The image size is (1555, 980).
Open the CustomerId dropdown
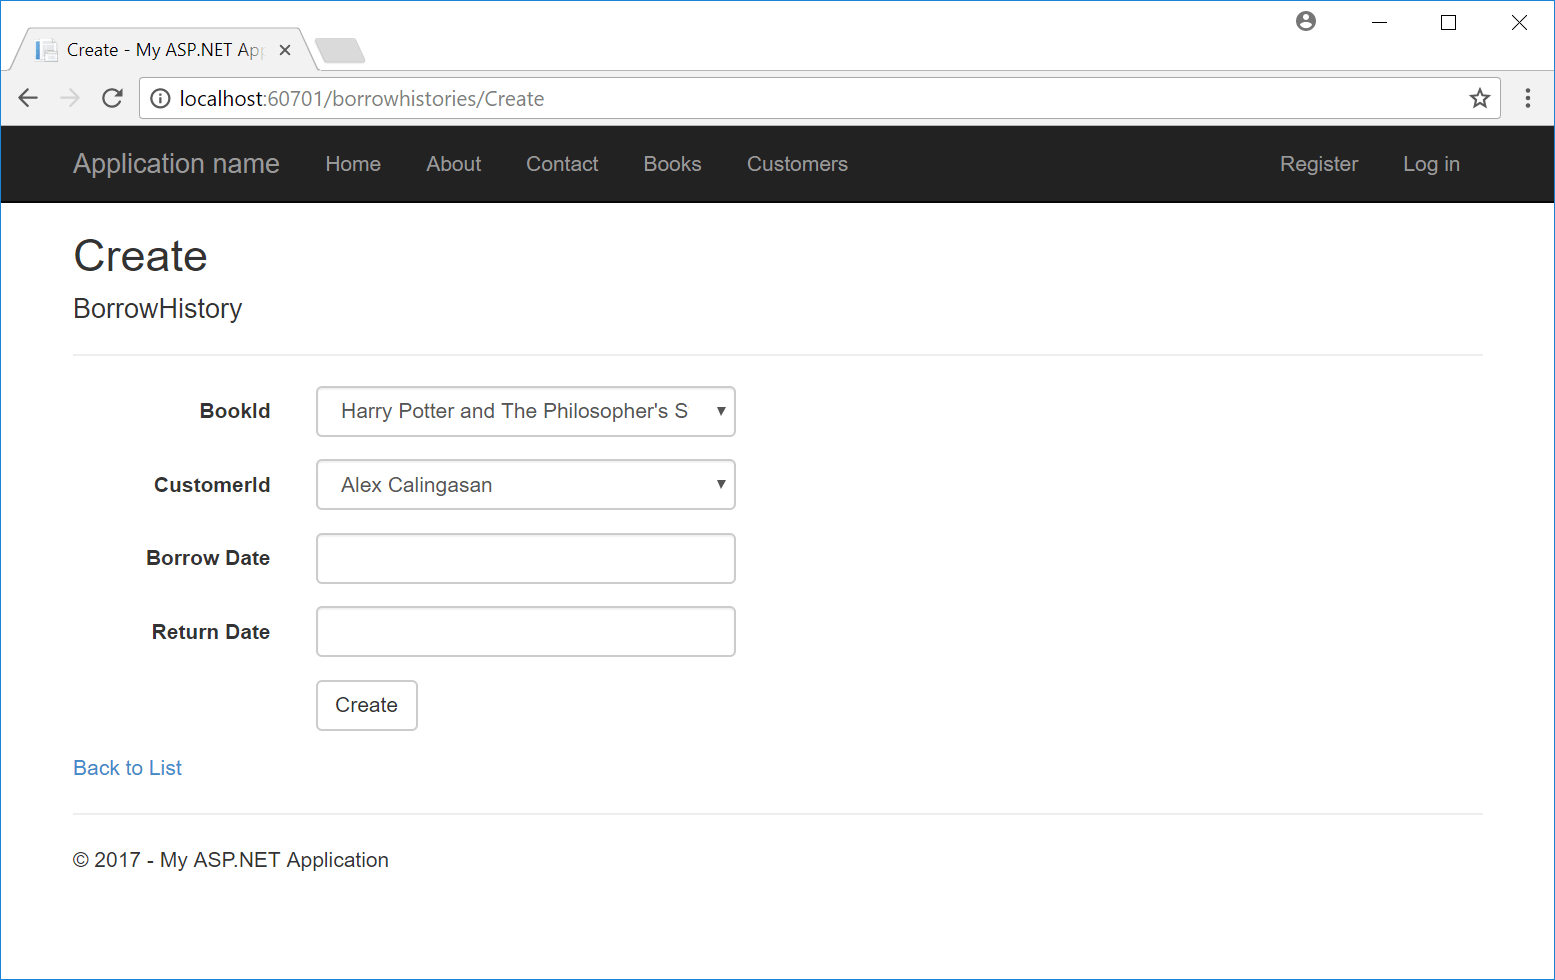[x=525, y=484]
